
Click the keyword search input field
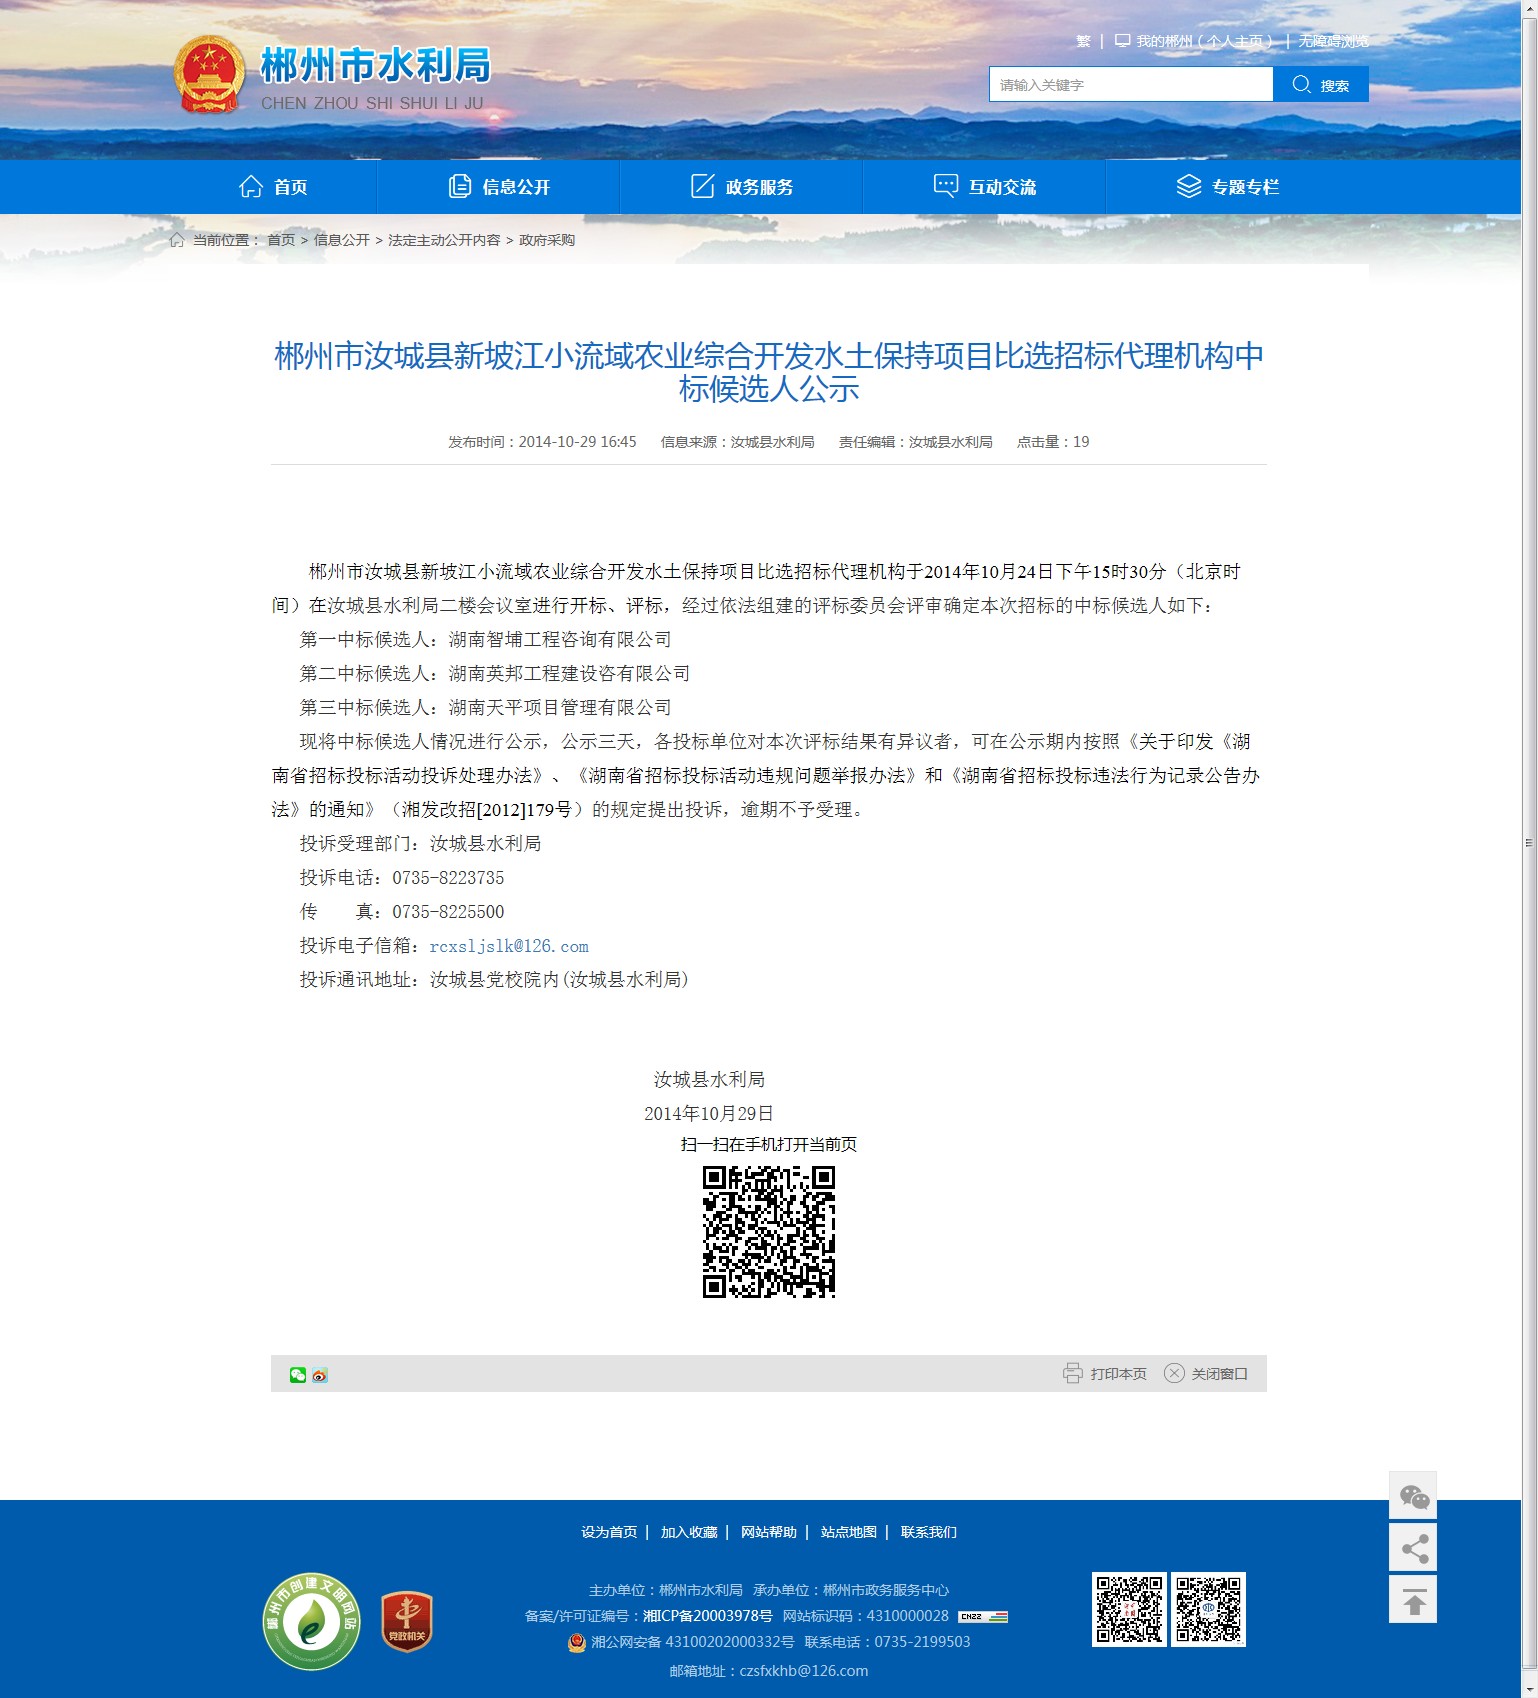[1131, 85]
